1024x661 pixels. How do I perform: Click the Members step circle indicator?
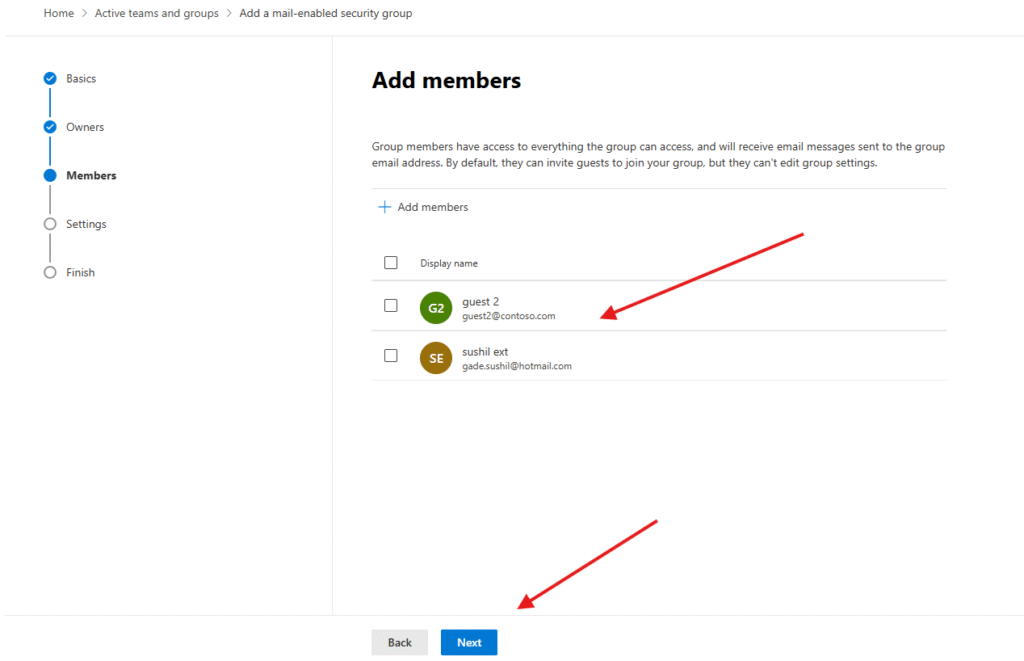(x=50, y=175)
